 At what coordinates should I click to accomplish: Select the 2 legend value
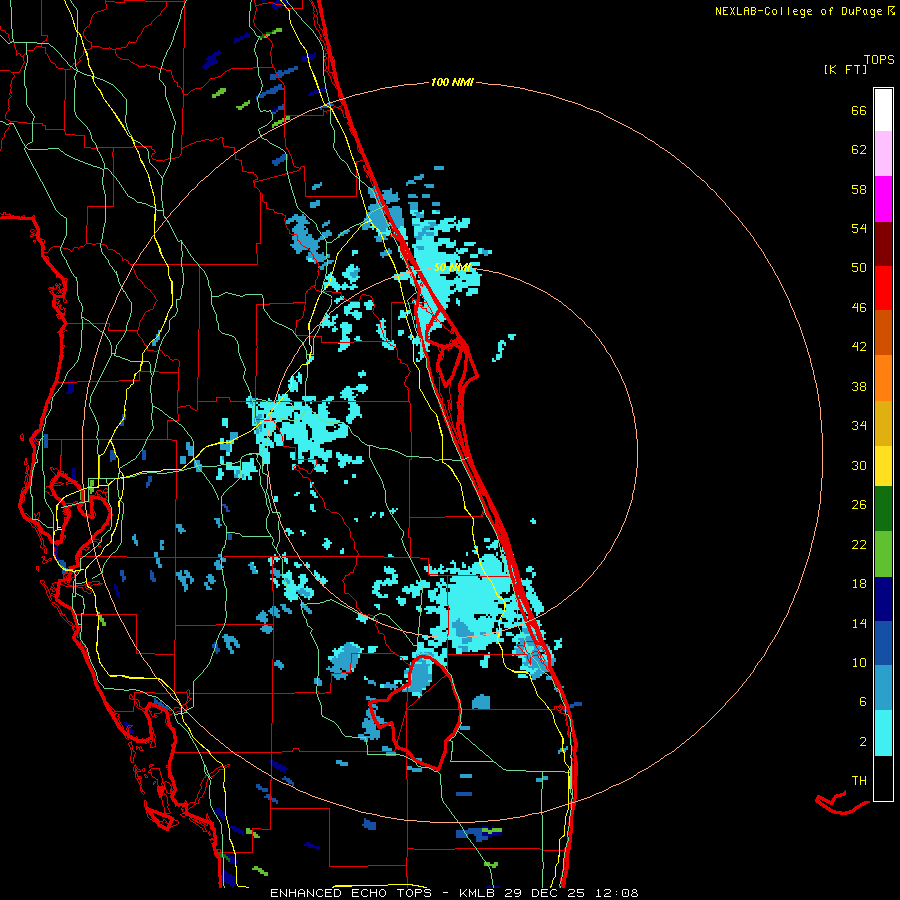tap(863, 742)
